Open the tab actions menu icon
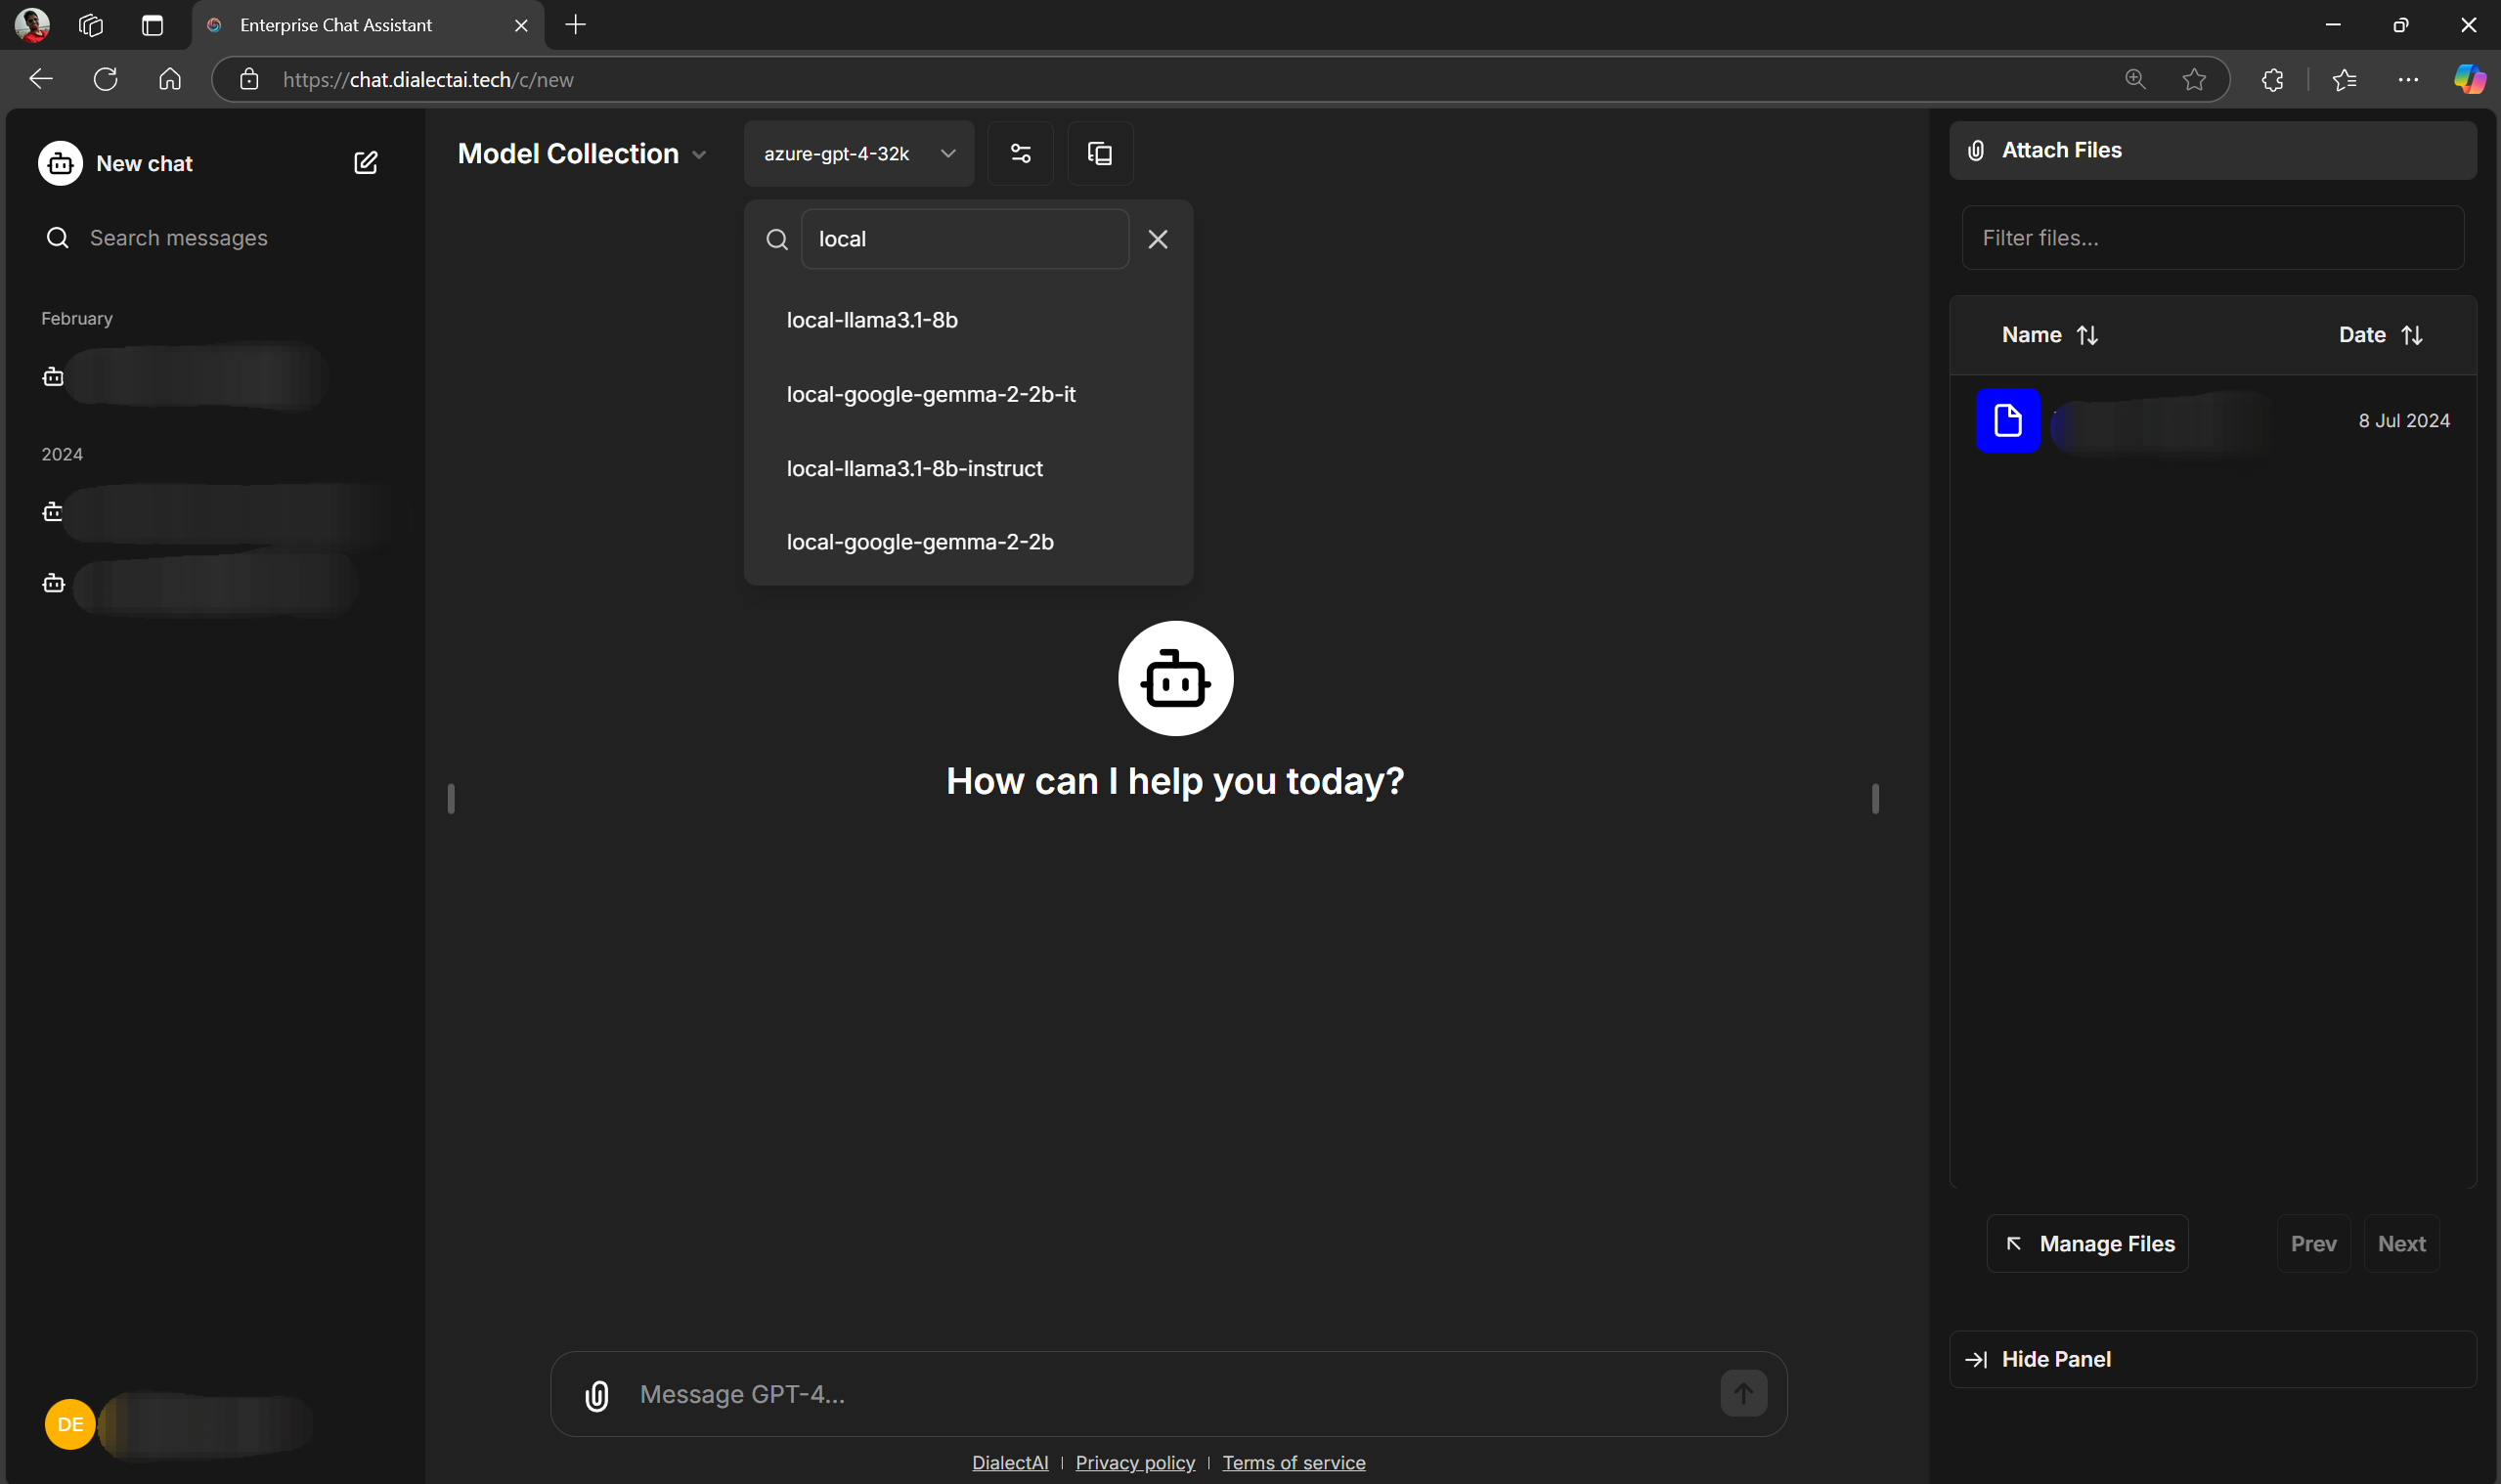Viewport: 2501px width, 1484px height. click(152, 25)
